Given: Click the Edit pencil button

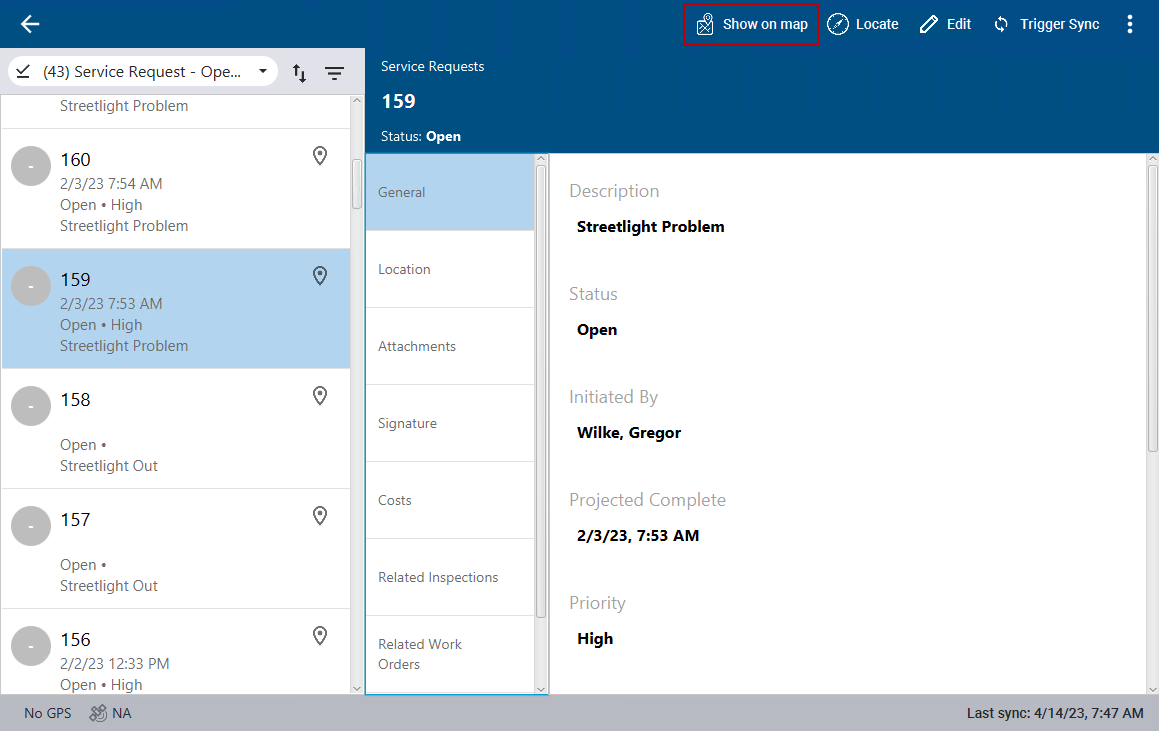Looking at the screenshot, I should 945,24.
